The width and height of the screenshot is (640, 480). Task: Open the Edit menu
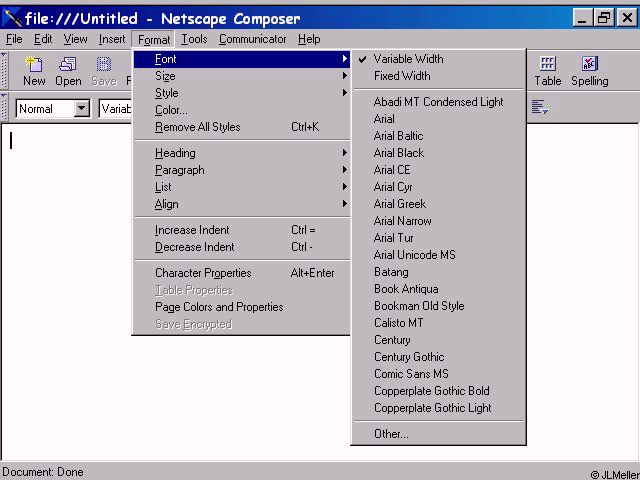coord(43,39)
